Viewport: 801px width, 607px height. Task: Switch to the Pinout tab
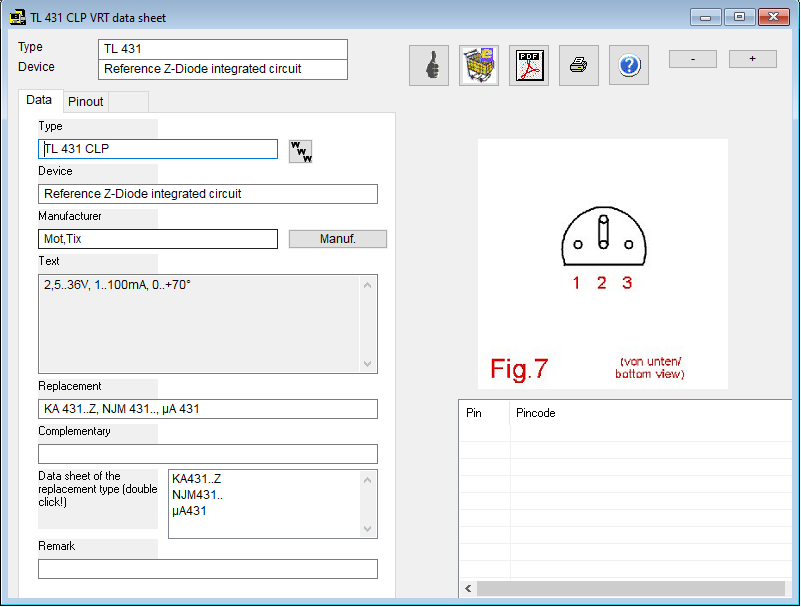click(86, 102)
